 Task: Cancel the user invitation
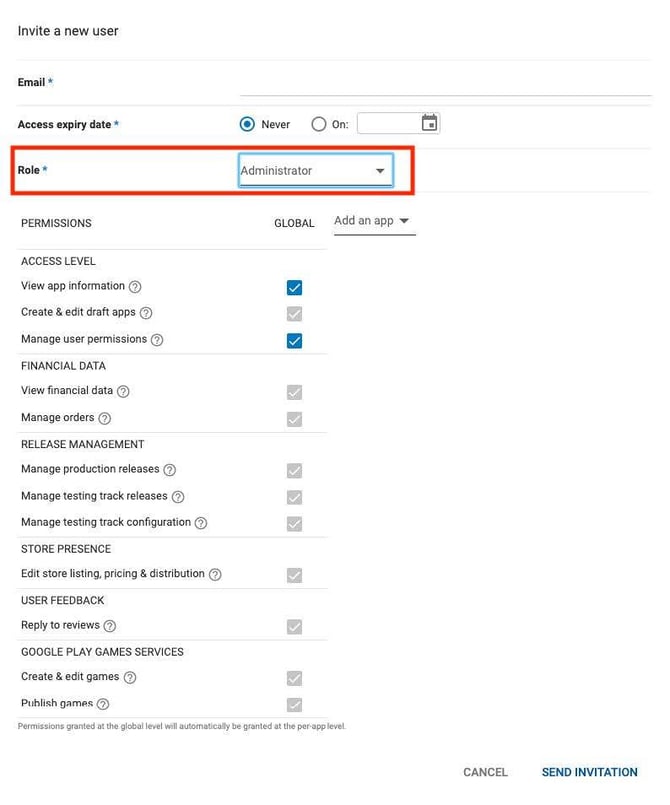[x=484, y=772]
